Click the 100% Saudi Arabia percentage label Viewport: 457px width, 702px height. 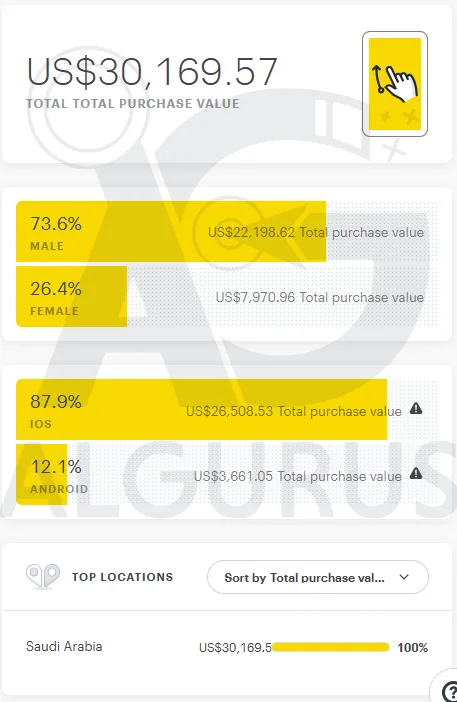click(413, 647)
